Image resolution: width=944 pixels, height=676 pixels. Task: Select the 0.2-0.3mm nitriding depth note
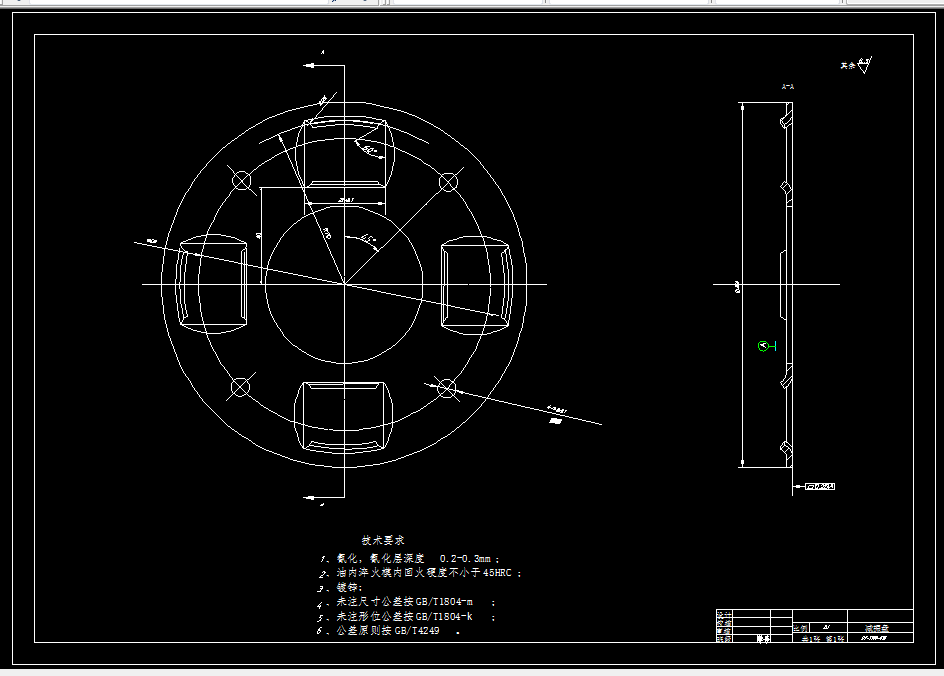409,559
